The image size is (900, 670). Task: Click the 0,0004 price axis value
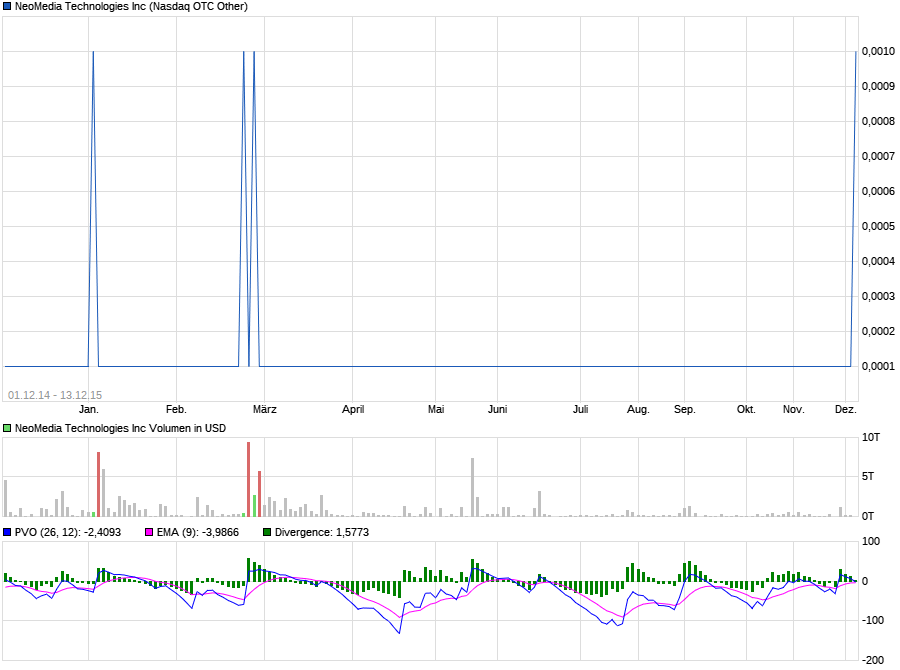tap(878, 262)
